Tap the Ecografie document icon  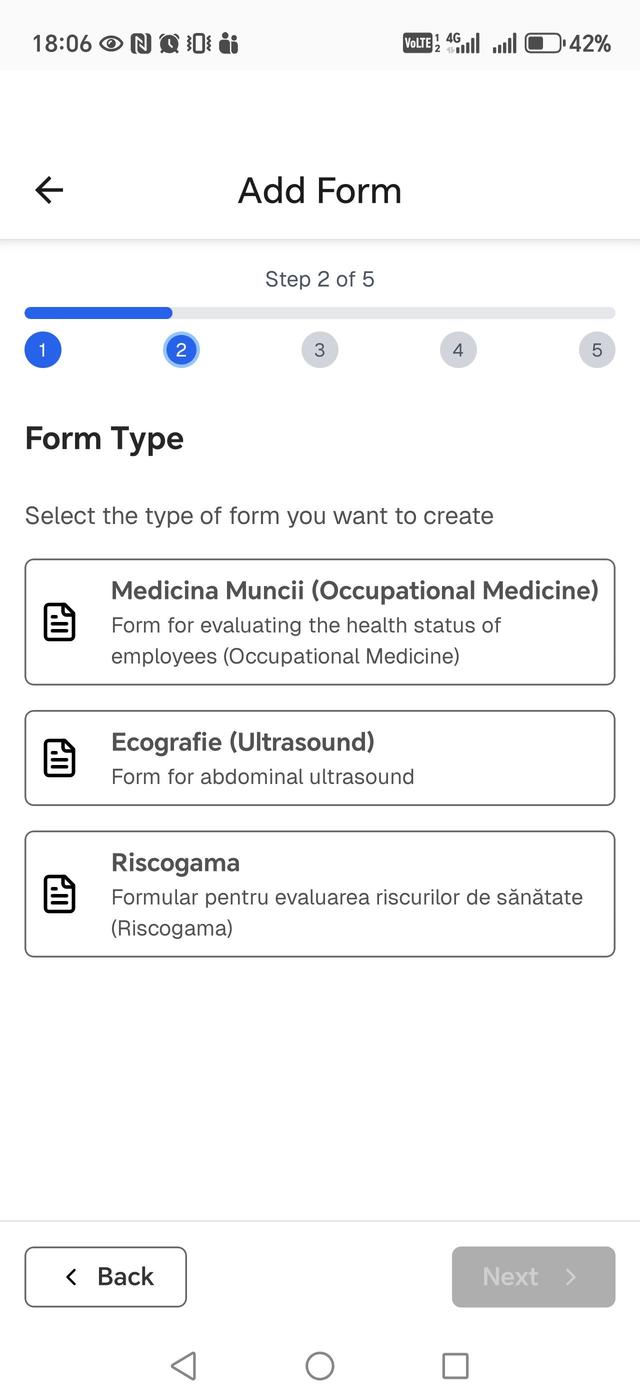[60, 758]
